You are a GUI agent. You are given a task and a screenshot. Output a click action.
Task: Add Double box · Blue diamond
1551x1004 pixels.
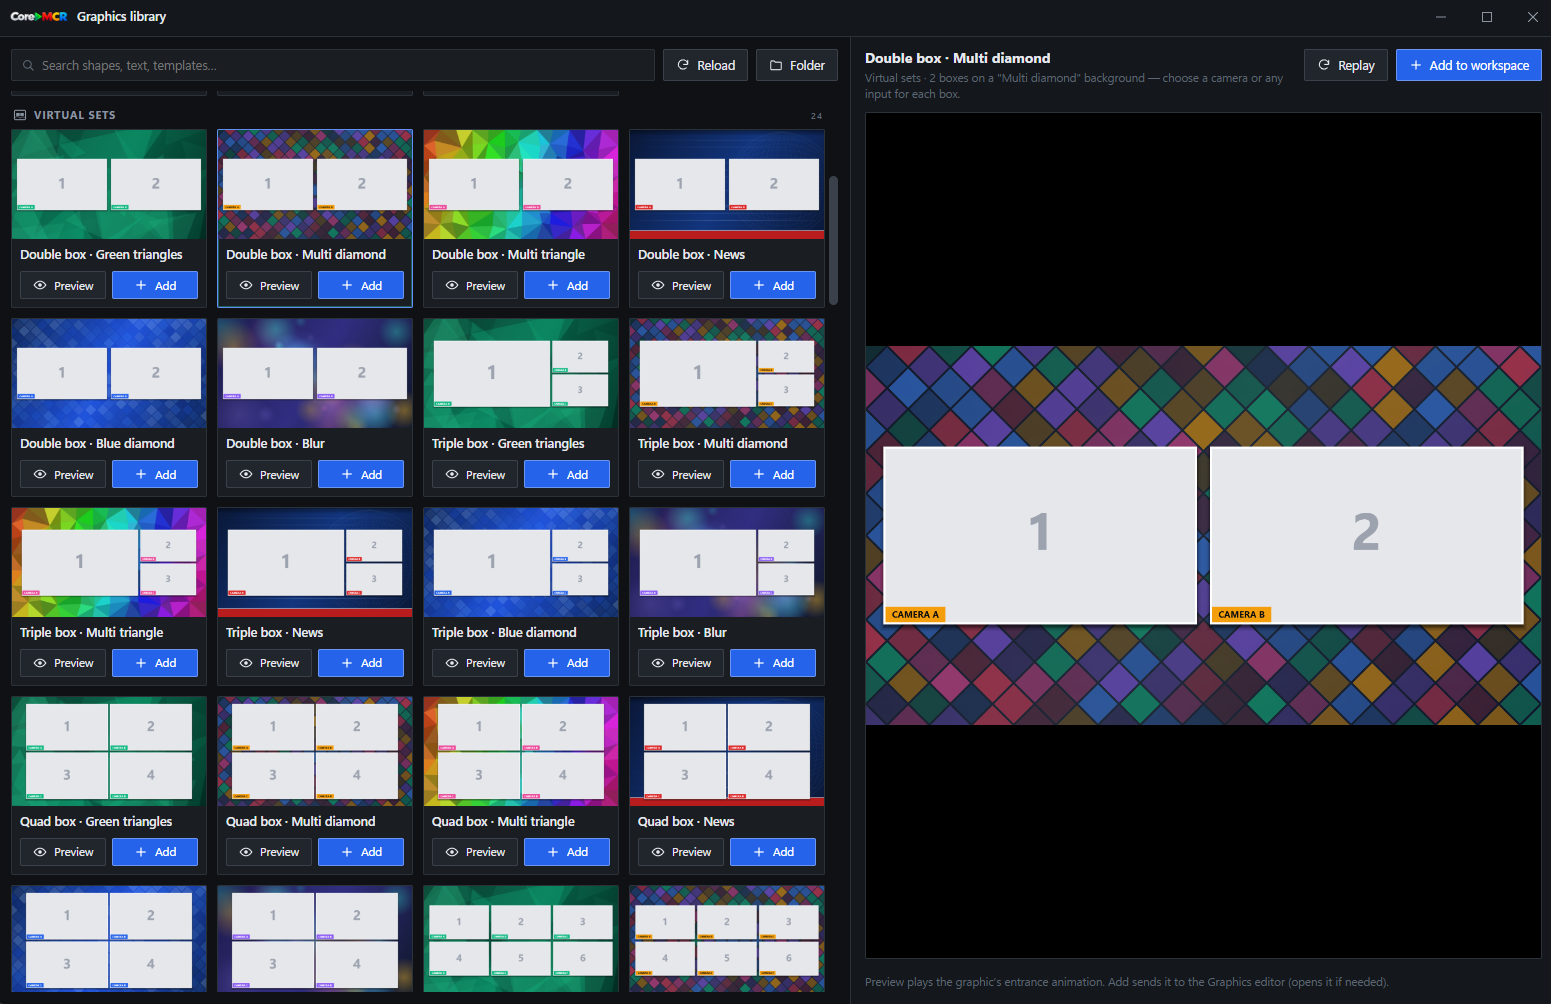[155, 474]
